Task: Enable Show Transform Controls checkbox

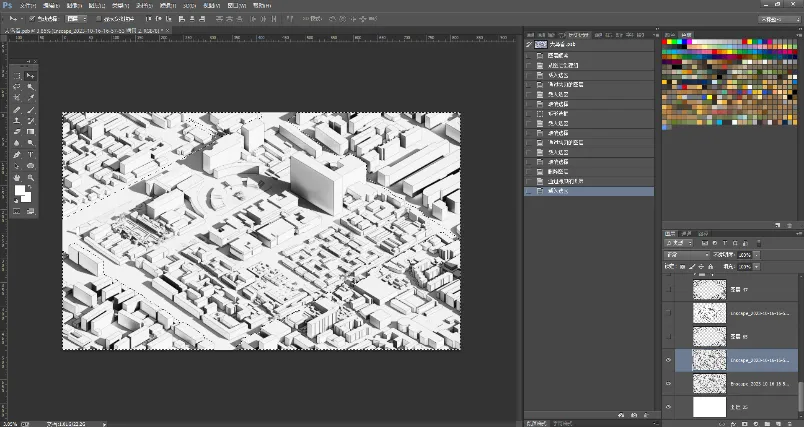Action: coord(99,19)
